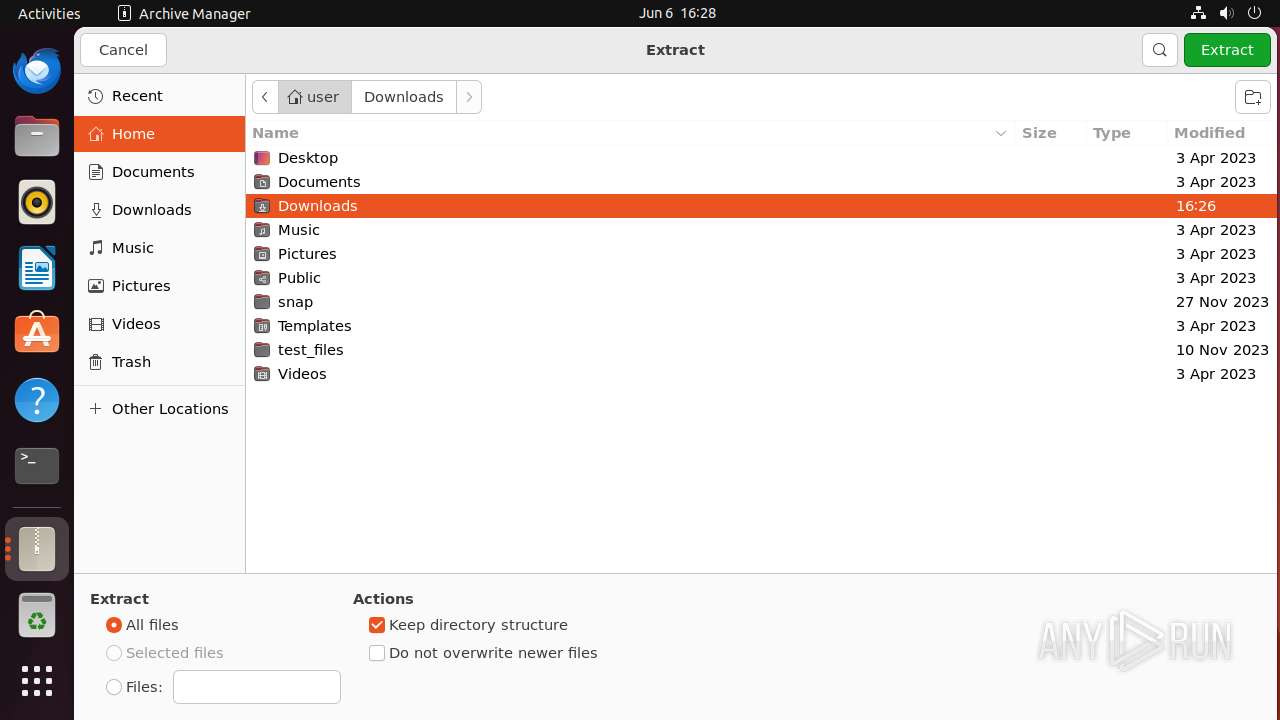Select the Selected files radio button

(114, 653)
